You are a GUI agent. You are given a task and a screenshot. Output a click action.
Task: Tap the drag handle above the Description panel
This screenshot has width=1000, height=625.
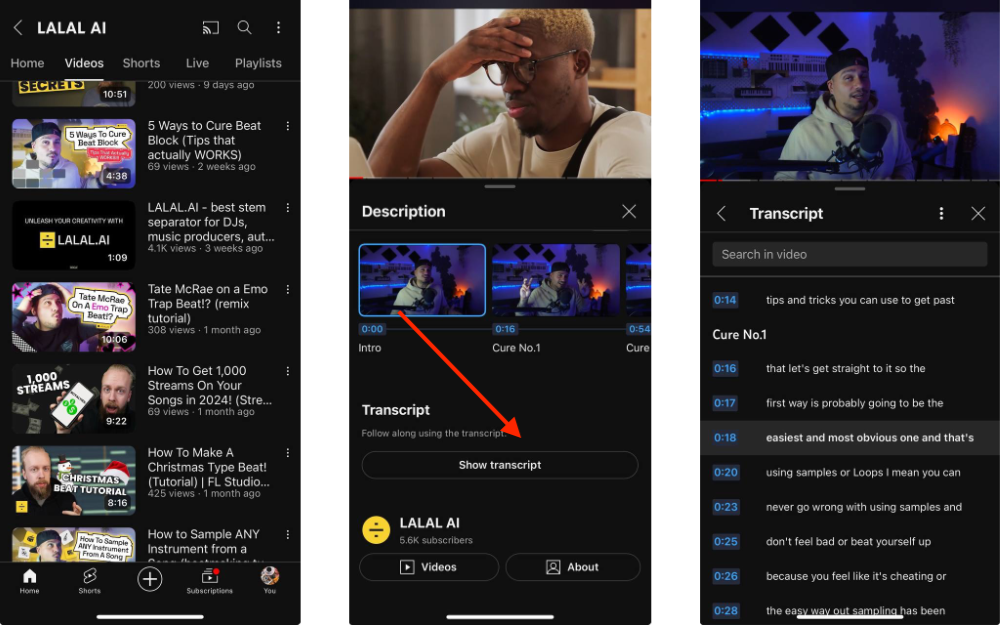(x=500, y=187)
